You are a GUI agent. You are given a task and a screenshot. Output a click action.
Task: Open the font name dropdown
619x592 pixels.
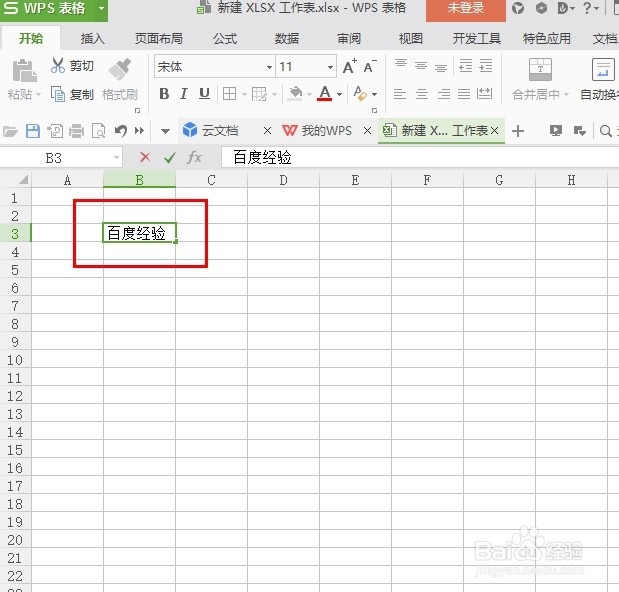[x=269, y=67]
